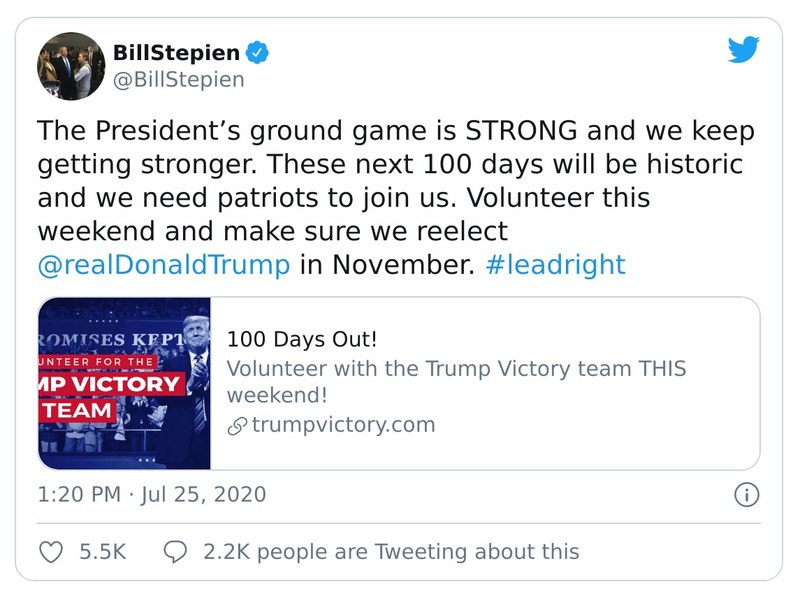Click the BillStepien display name
This screenshot has width=800, height=598.
coord(177,52)
